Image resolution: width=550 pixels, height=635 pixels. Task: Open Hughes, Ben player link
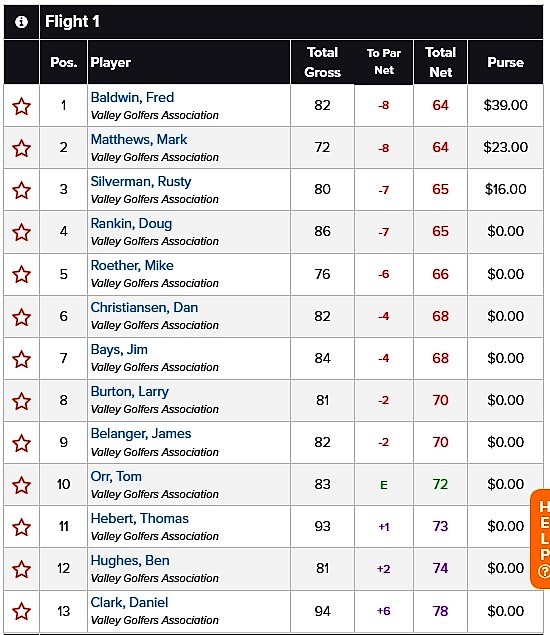[x=130, y=560]
